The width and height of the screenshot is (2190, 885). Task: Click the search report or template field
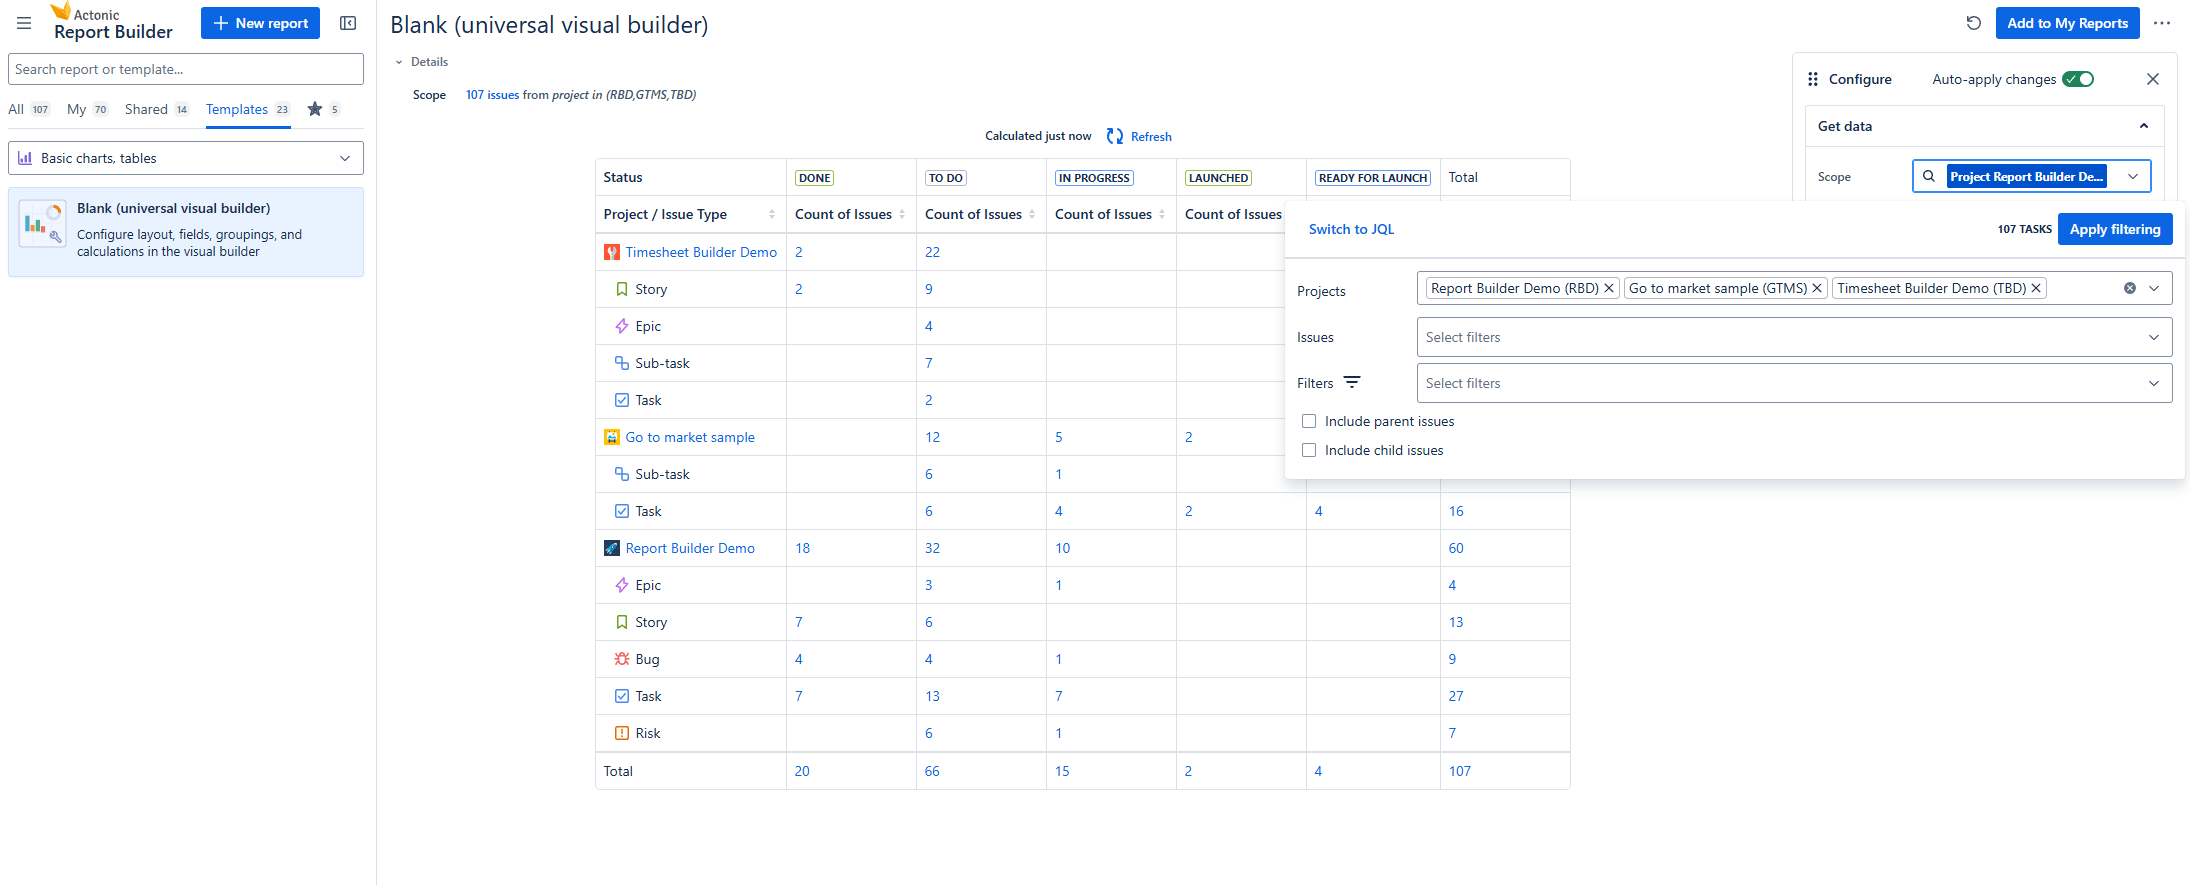[x=186, y=69]
